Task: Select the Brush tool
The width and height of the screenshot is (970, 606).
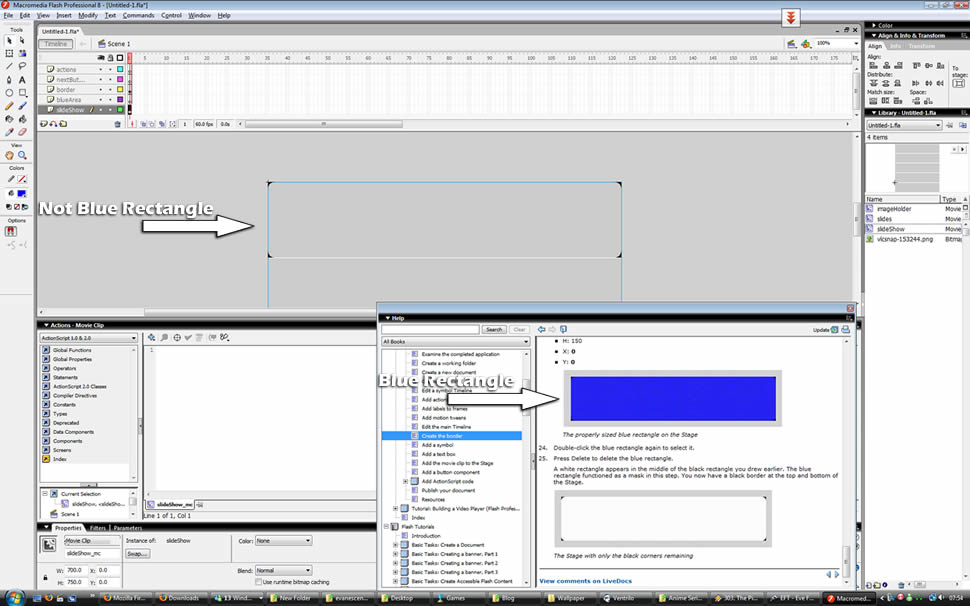Action: pyautogui.click(x=22, y=106)
